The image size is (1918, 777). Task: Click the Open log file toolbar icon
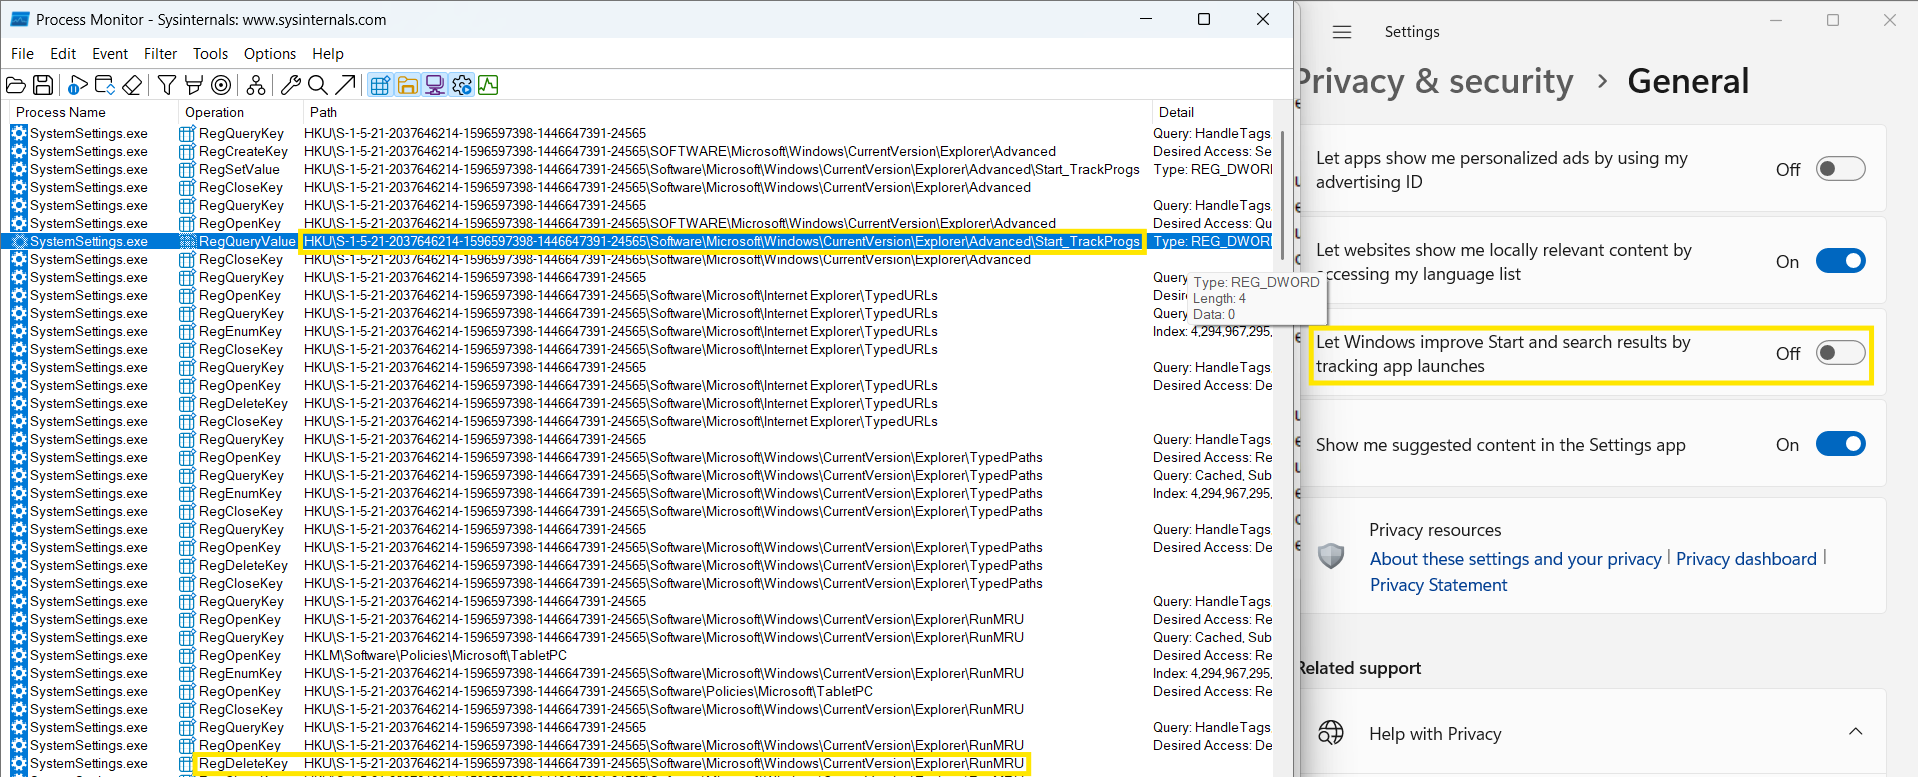[16, 85]
